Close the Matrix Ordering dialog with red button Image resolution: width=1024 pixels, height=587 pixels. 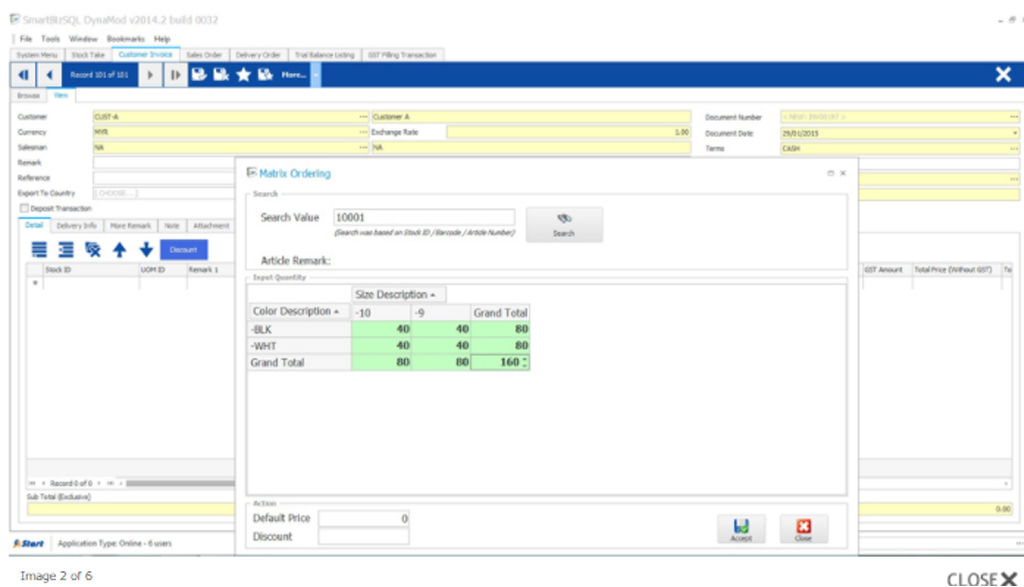click(x=803, y=529)
